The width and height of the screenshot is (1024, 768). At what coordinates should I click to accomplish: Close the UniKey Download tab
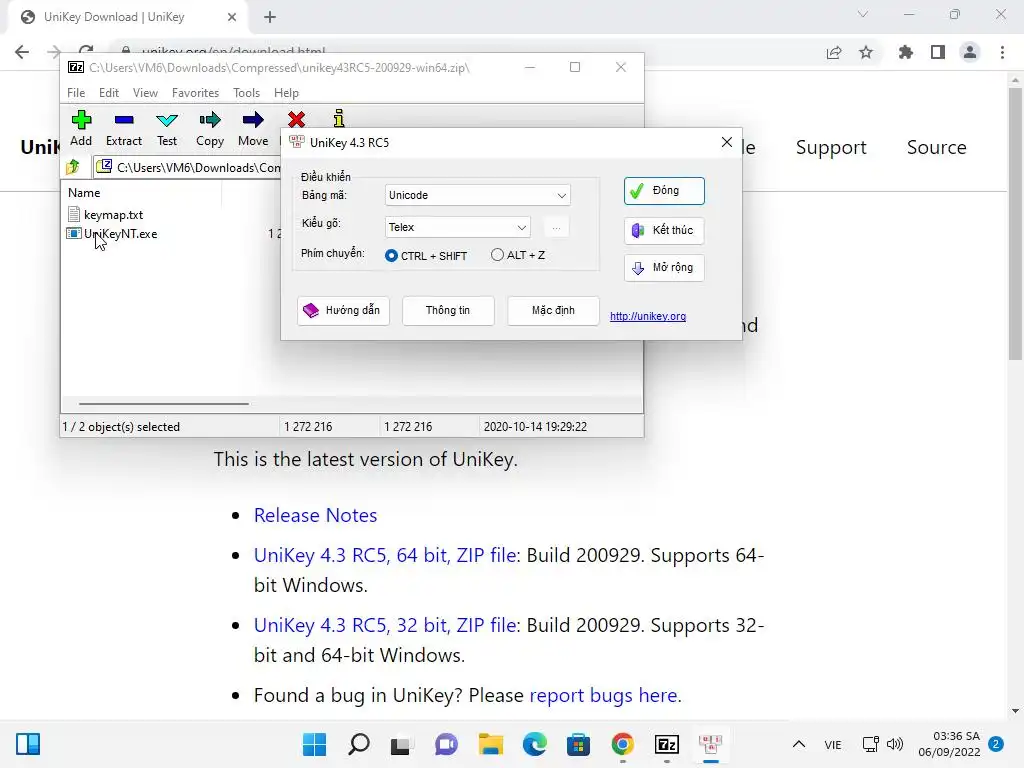tap(232, 17)
